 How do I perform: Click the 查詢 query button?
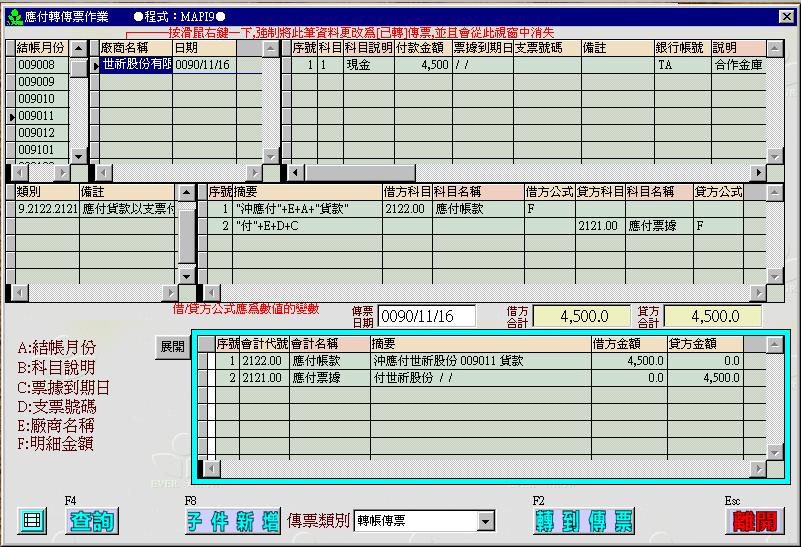click(x=91, y=520)
